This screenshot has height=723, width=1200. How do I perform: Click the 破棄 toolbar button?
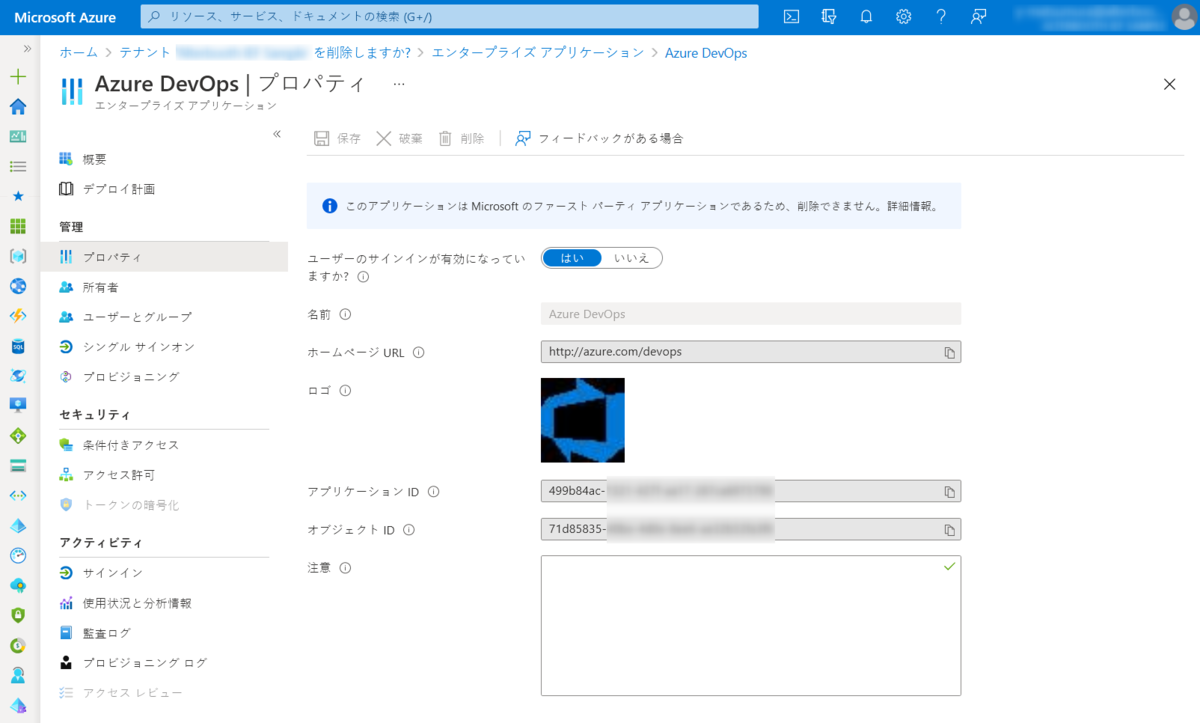399,139
